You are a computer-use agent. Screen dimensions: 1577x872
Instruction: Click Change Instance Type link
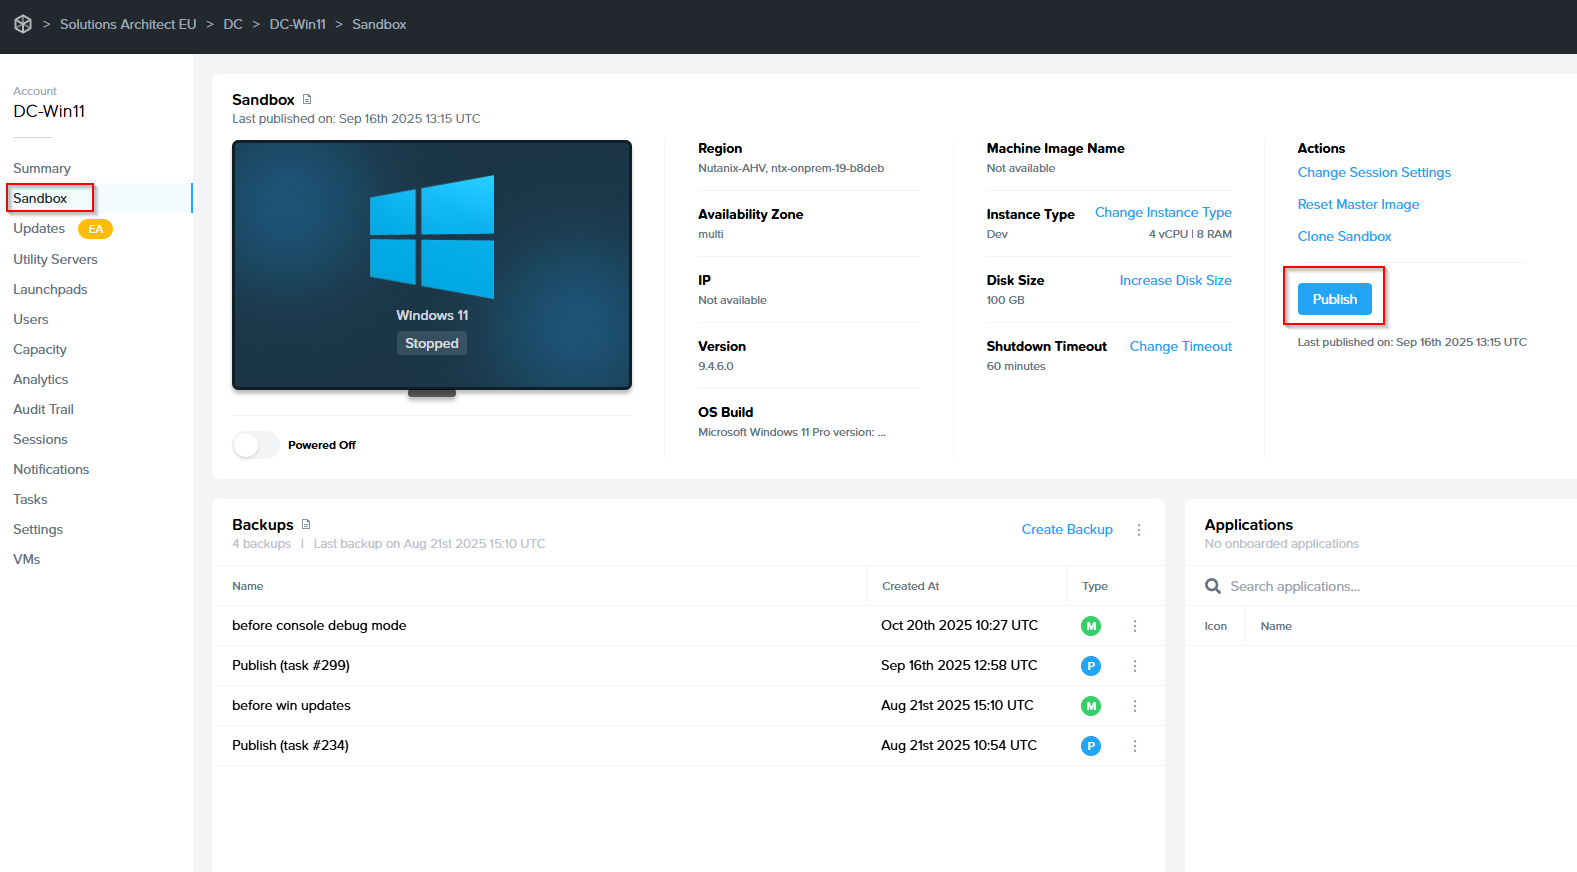click(x=1162, y=212)
